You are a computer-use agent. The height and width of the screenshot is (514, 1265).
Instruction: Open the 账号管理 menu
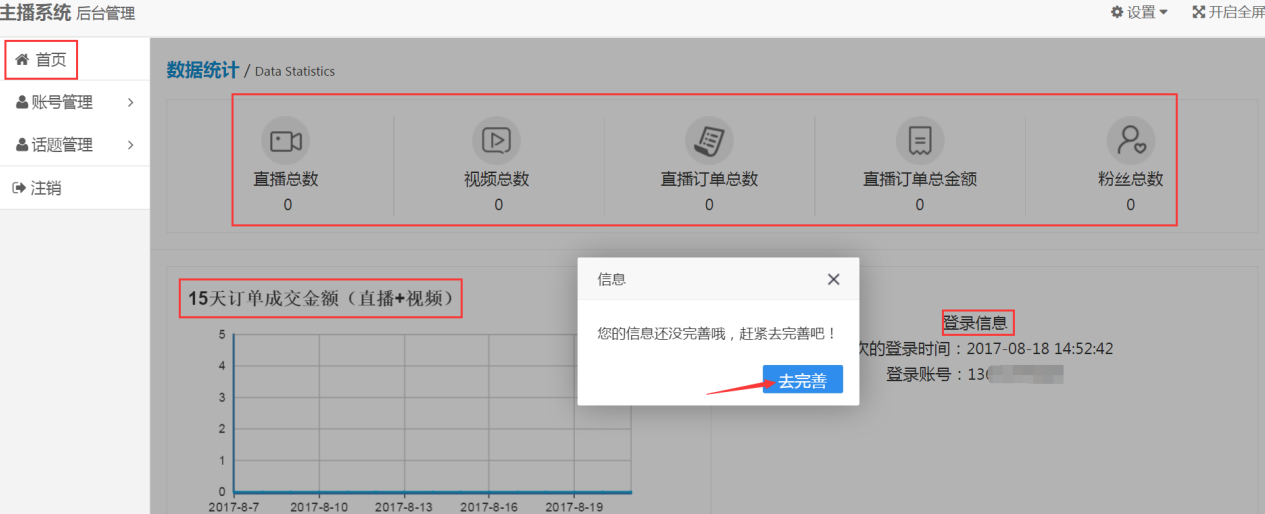(75, 102)
